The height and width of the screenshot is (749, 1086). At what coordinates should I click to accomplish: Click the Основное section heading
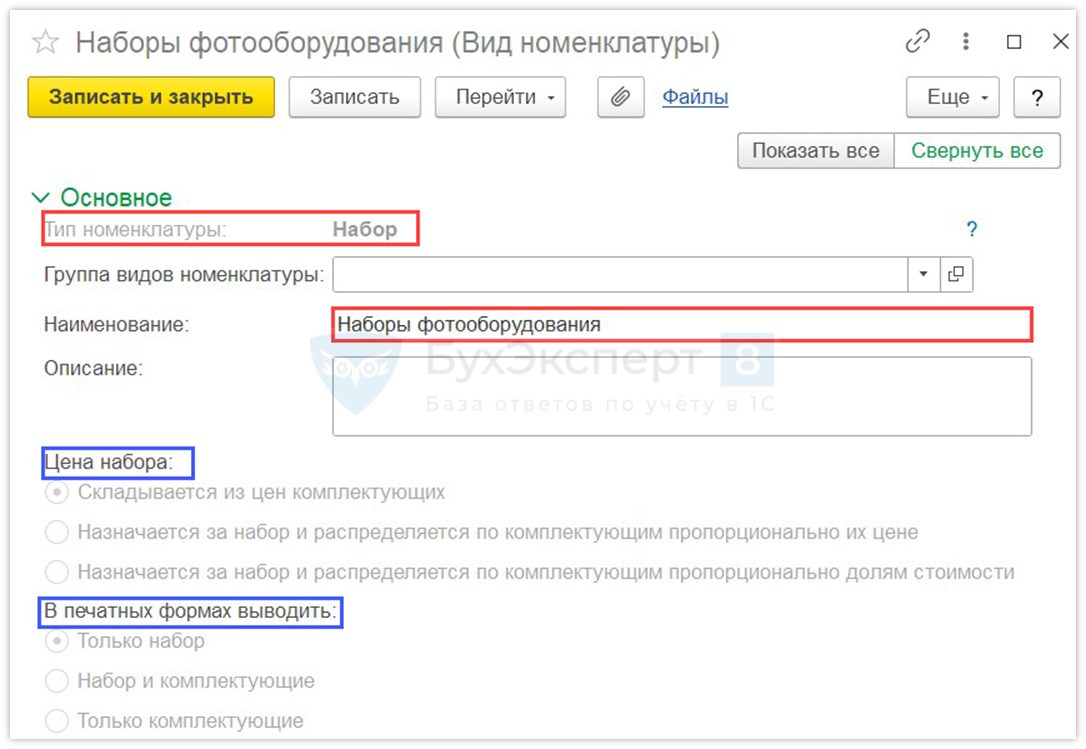(116, 197)
